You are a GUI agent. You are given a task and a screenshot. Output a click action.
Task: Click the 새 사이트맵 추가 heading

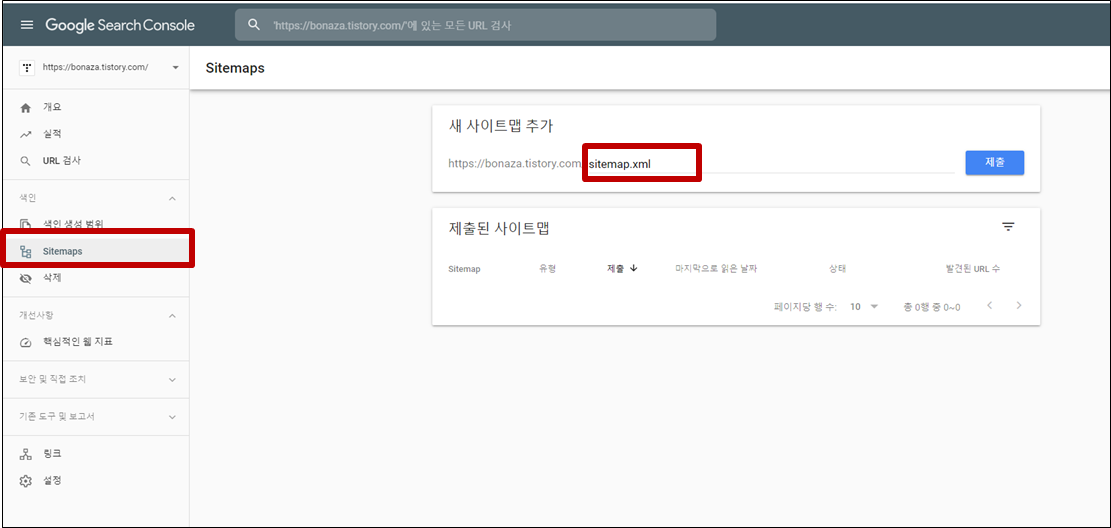501,126
